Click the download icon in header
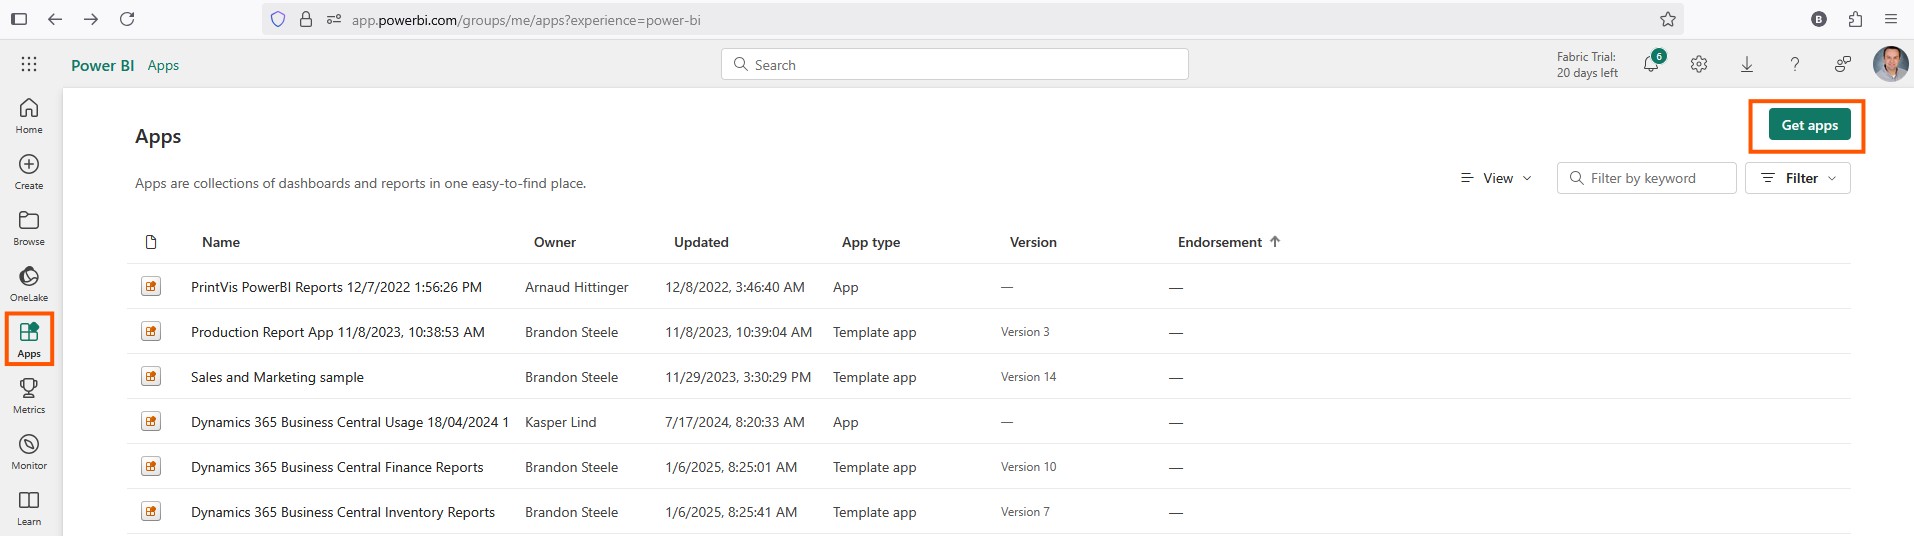This screenshot has width=1914, height=536. [x=1747, y=64]
